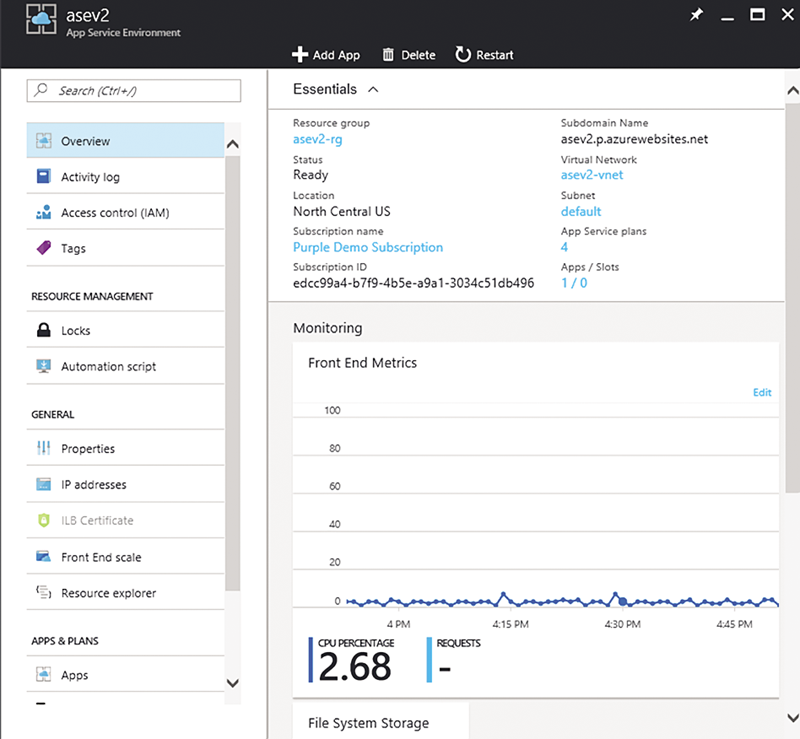Image resolution: width=800 pixels, height=739 pixels.
Task: Click the Front End scale icon
Action: pos(44,556)
